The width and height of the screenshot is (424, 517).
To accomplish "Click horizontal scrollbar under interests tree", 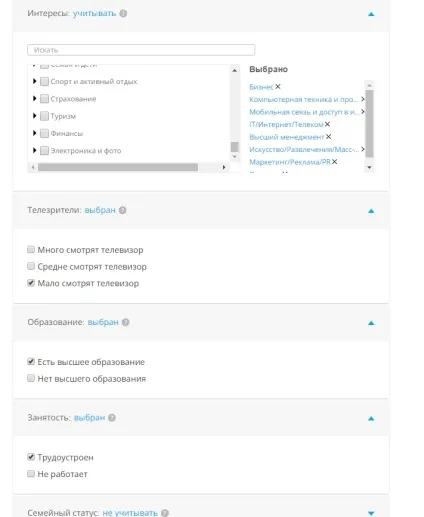I will click(x=118, y=167).
